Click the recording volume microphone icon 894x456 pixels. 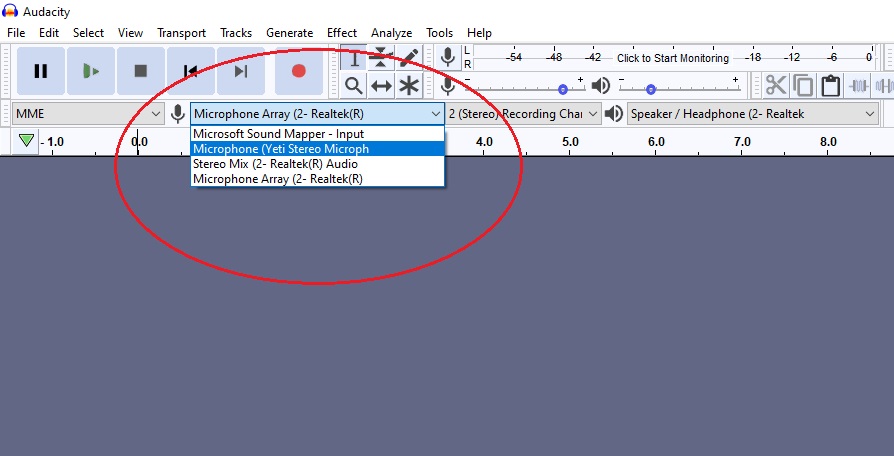[448, 86]
